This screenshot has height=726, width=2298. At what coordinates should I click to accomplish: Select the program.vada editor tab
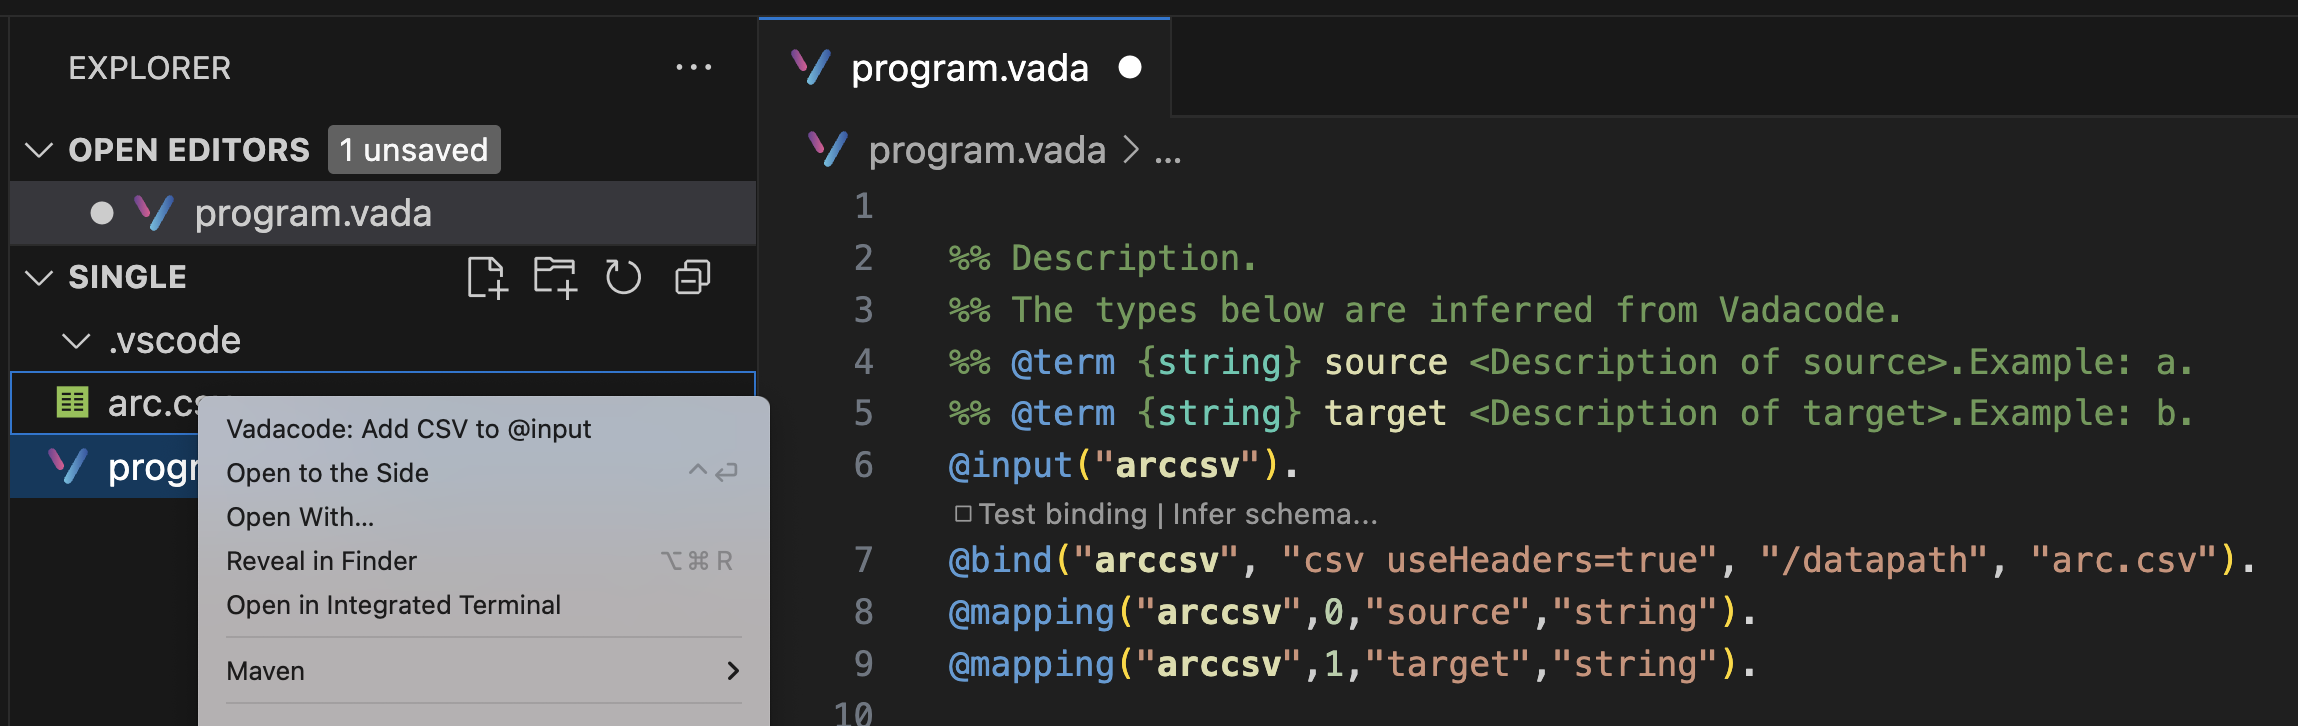[x=965, y=68]
